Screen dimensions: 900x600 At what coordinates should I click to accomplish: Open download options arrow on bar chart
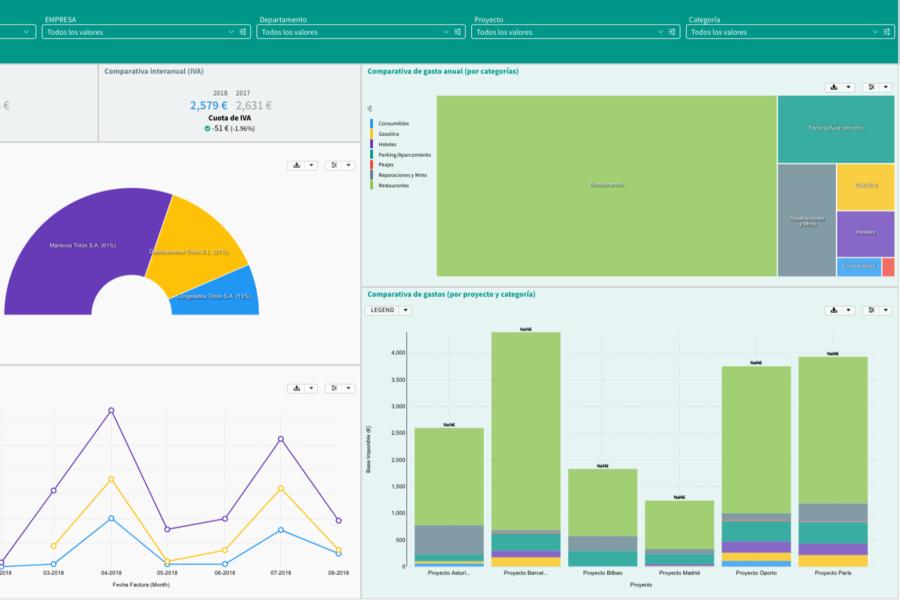click(848, 310)
